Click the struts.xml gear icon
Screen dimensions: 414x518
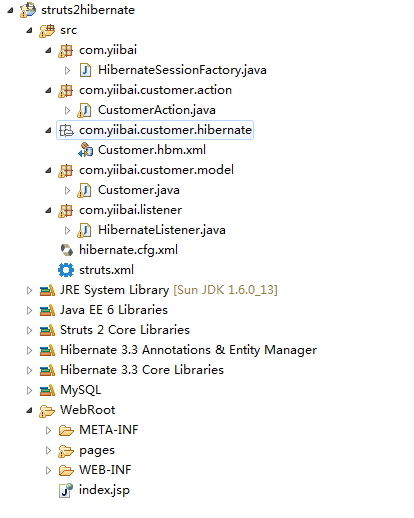66,270
